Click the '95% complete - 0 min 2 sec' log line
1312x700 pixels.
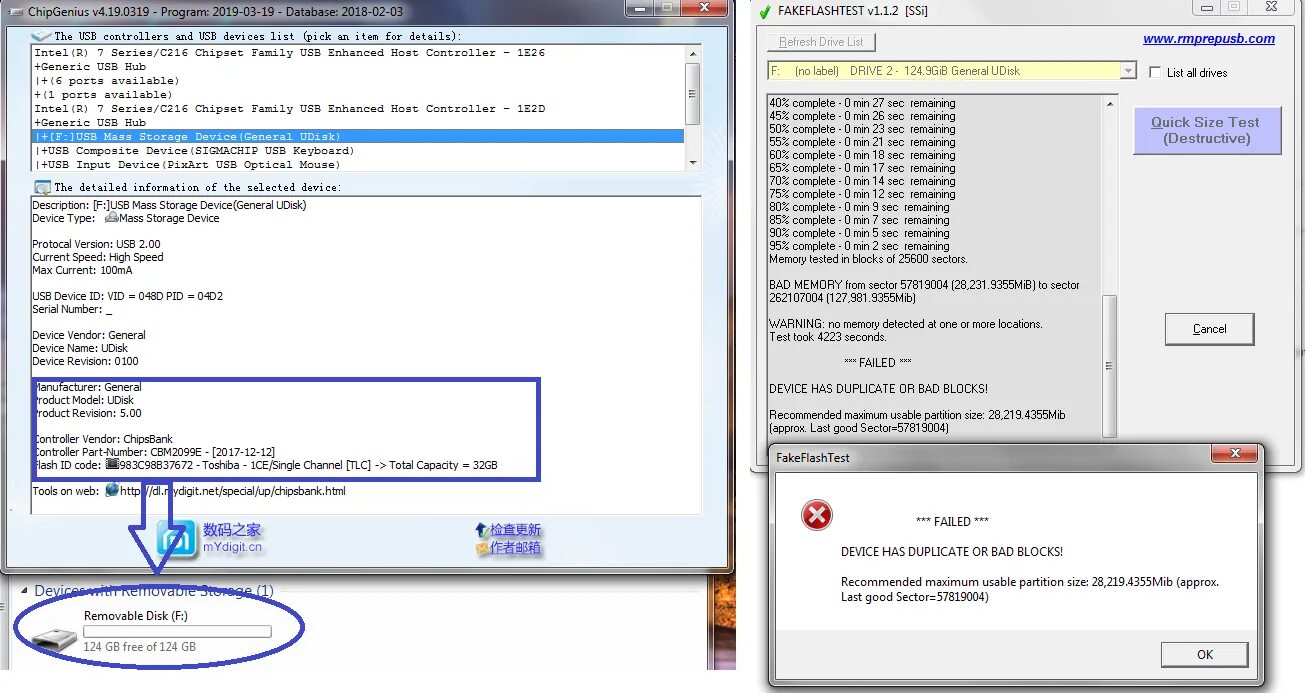tap(859, 246)
